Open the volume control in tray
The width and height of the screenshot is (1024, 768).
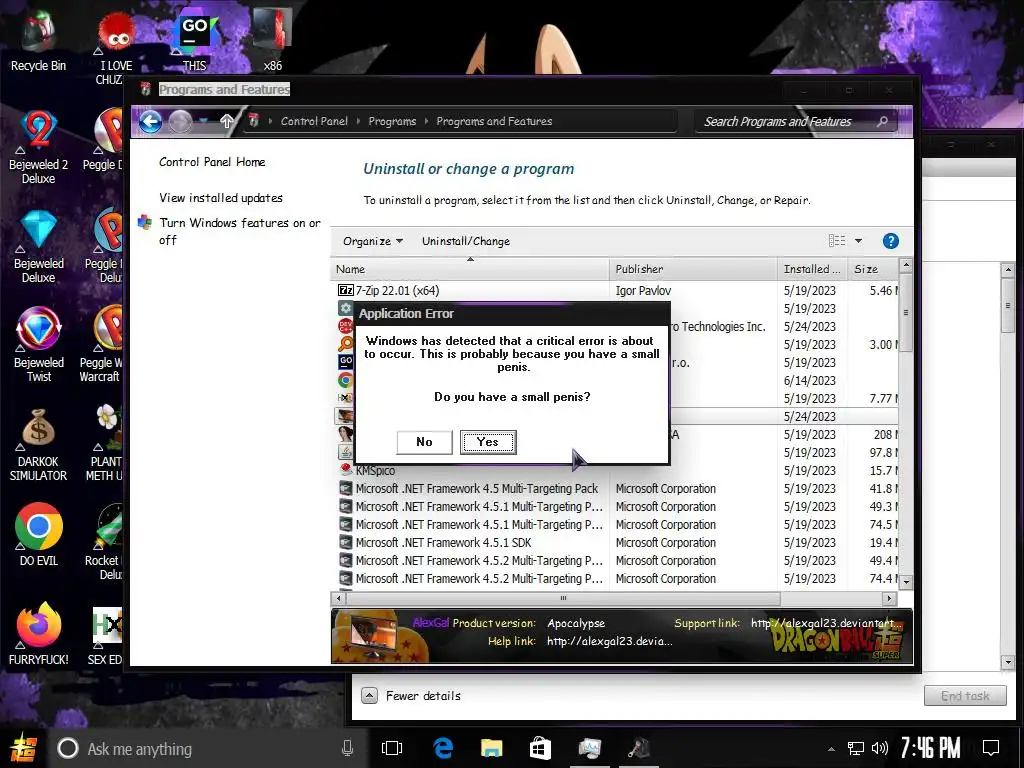coord(880,748)
